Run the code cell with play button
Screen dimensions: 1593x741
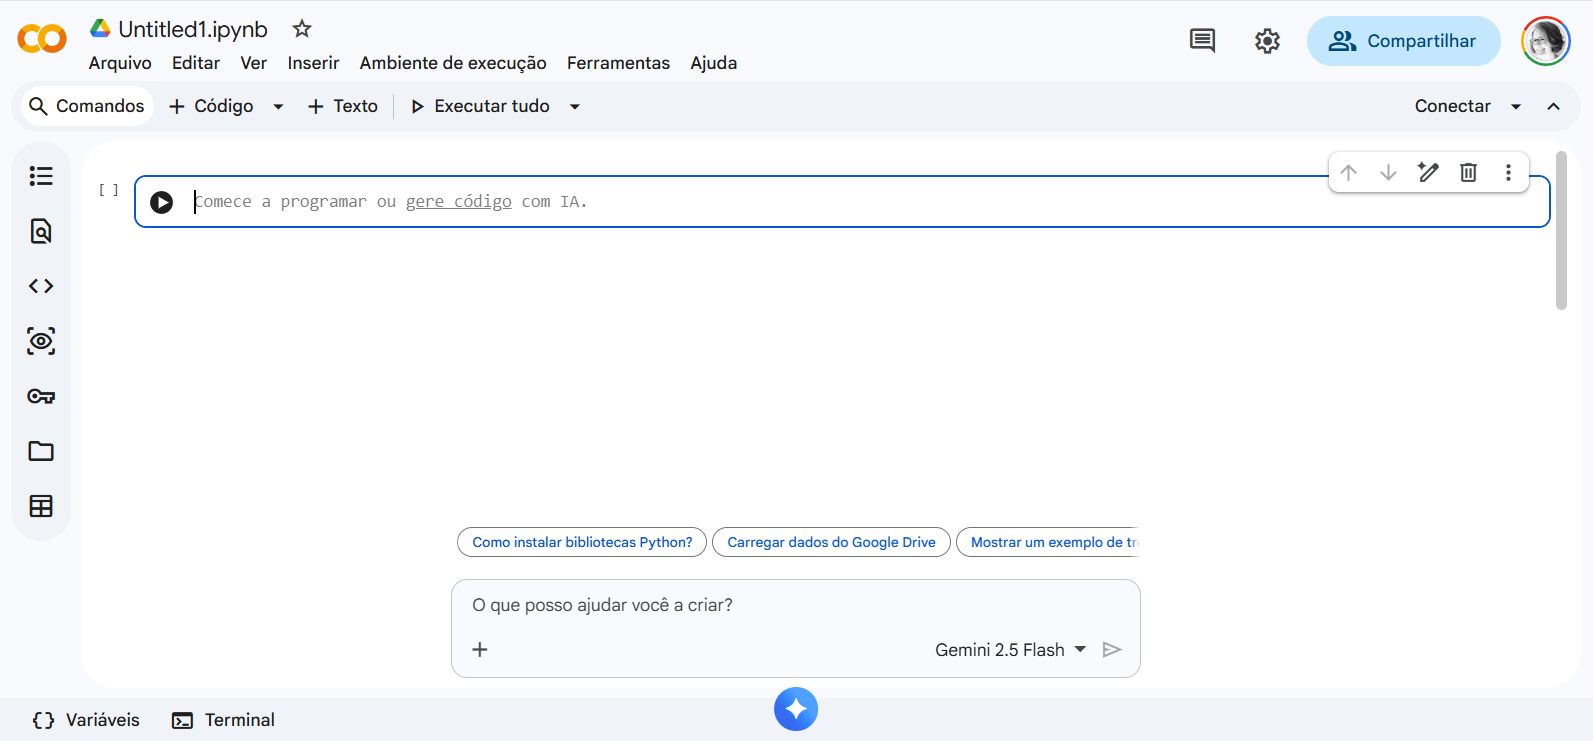(x=161, y=202)
